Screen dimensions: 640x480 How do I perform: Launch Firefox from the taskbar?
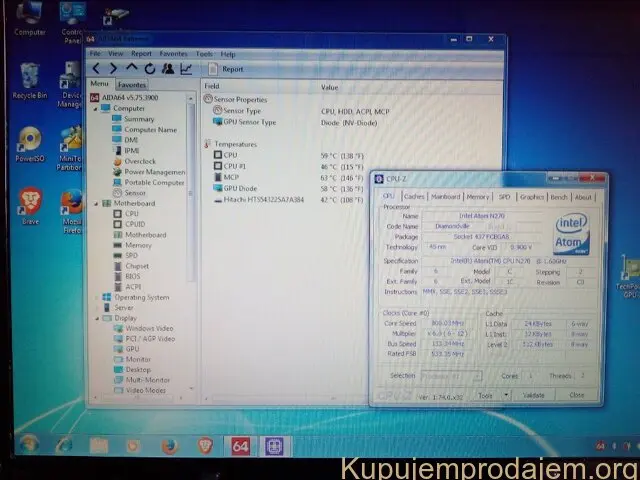pos(170,445)
